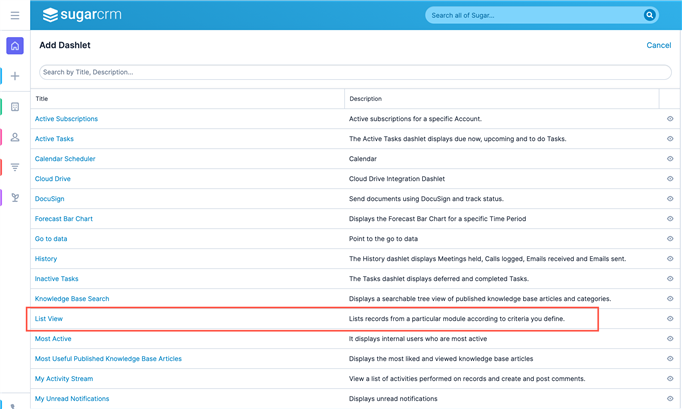The image size is (682, 409).
Task: Open the Accounts building sidebar icon
Action: point(15,107)
